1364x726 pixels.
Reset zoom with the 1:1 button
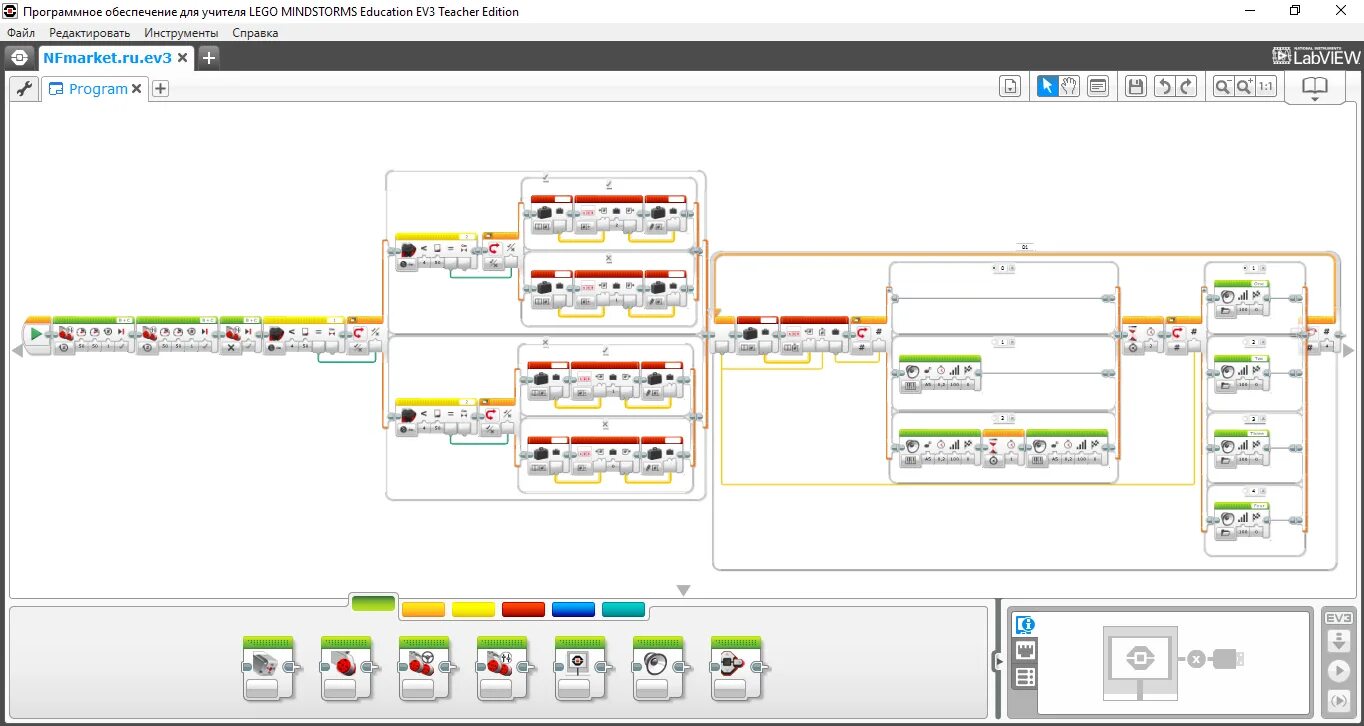coord(1266,86)
